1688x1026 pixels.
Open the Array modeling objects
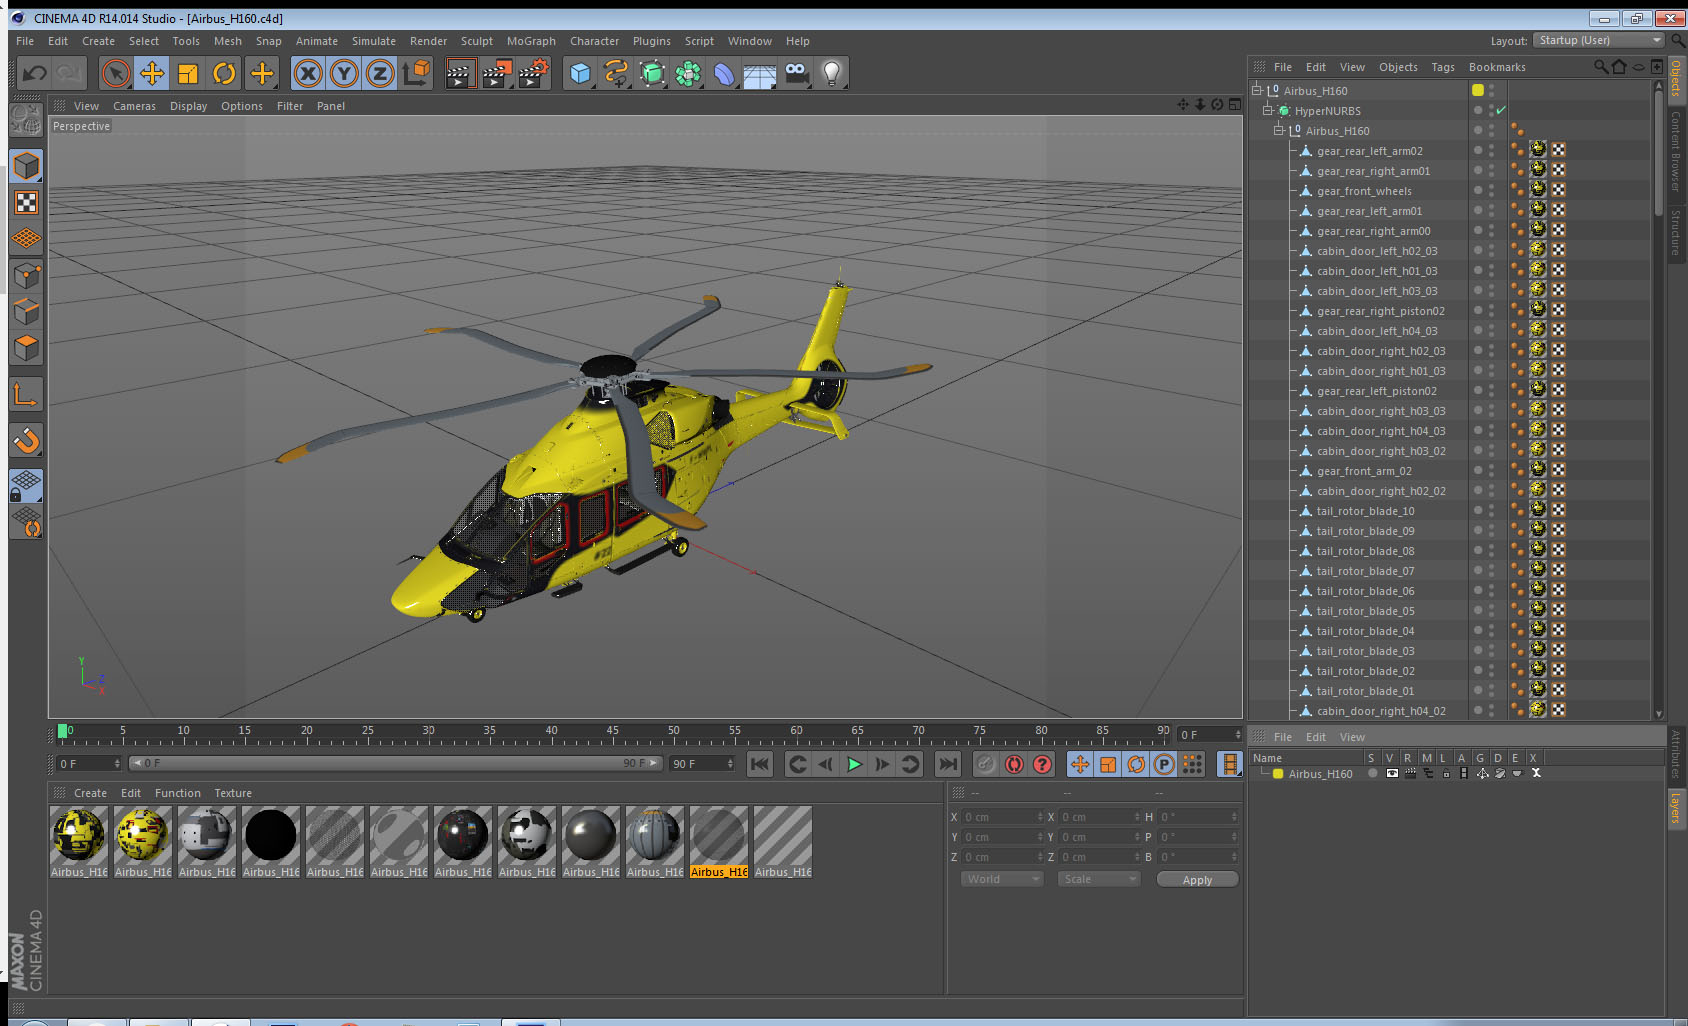coord(688,73)
